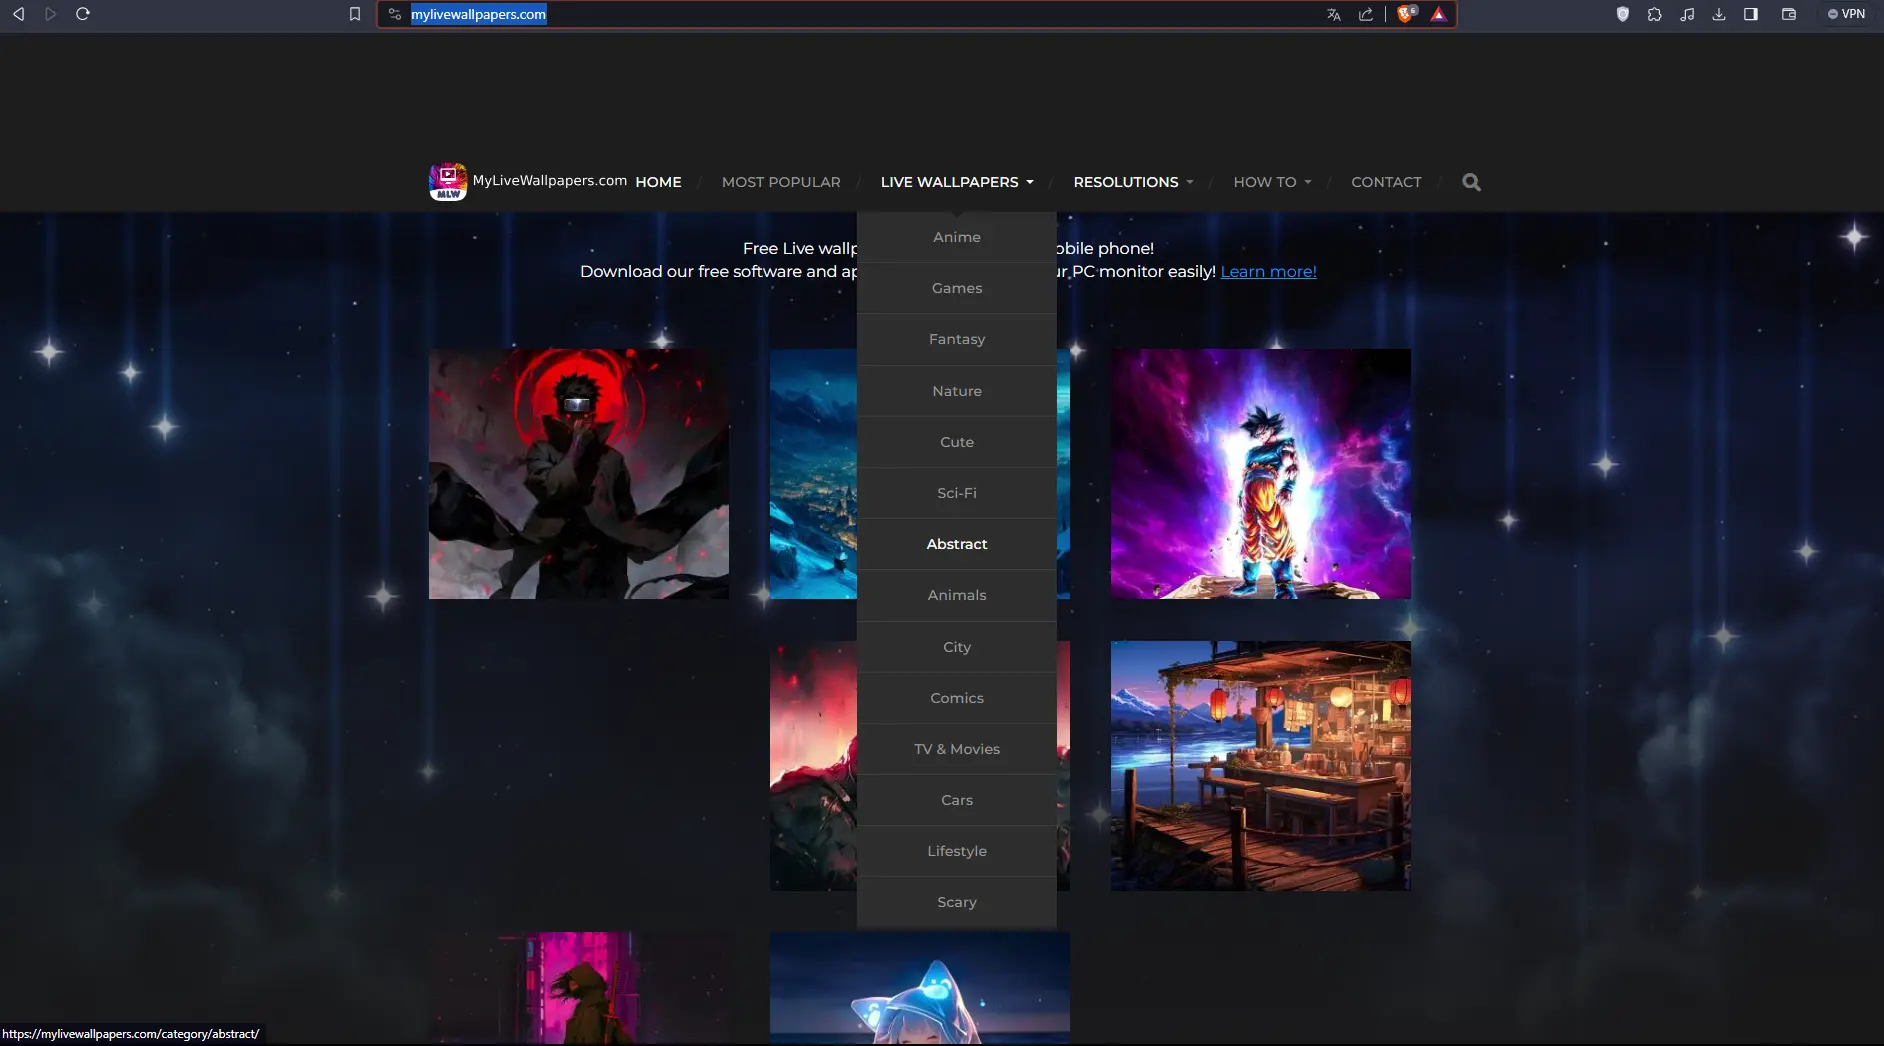
Task: Select Nature category in dropdown
Action: [x=957, y=391]
